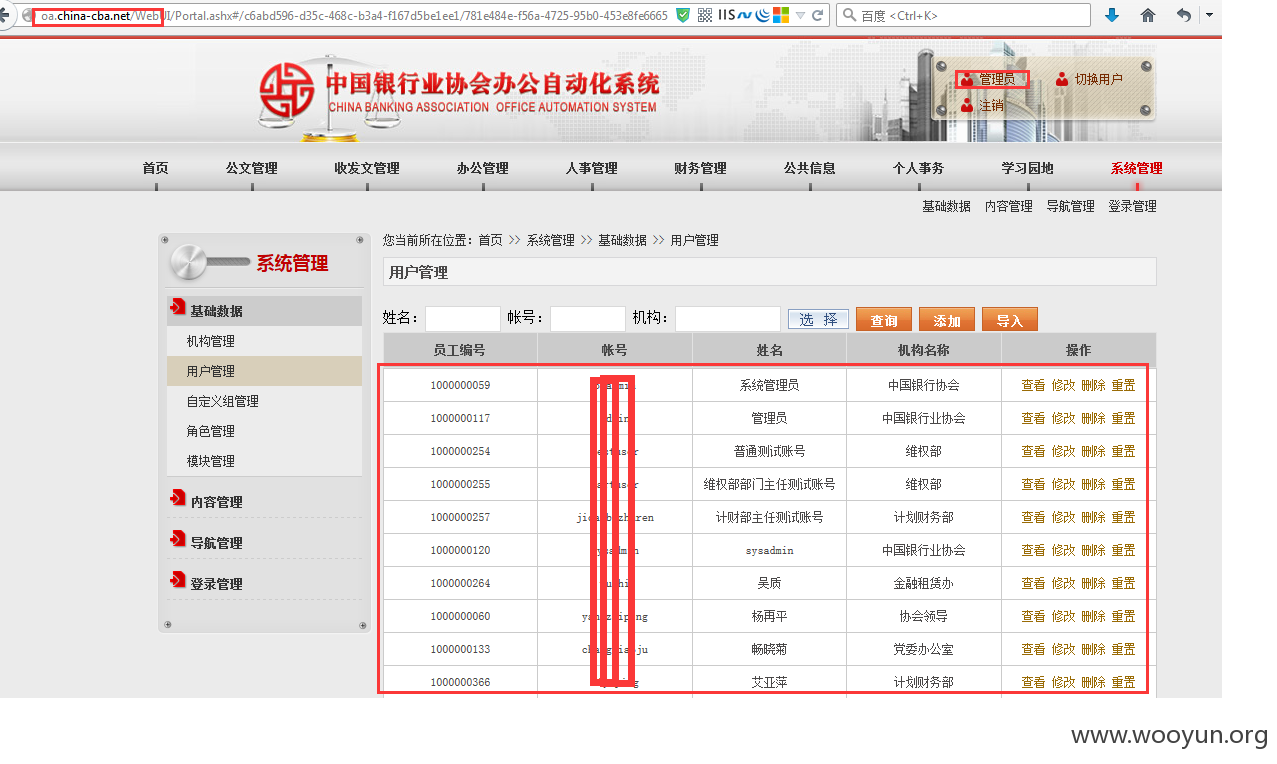The height and width of the screenshot is (764, 1277).
Task: Open the address bar history dropdown arrow
Action: coord(800,15)
